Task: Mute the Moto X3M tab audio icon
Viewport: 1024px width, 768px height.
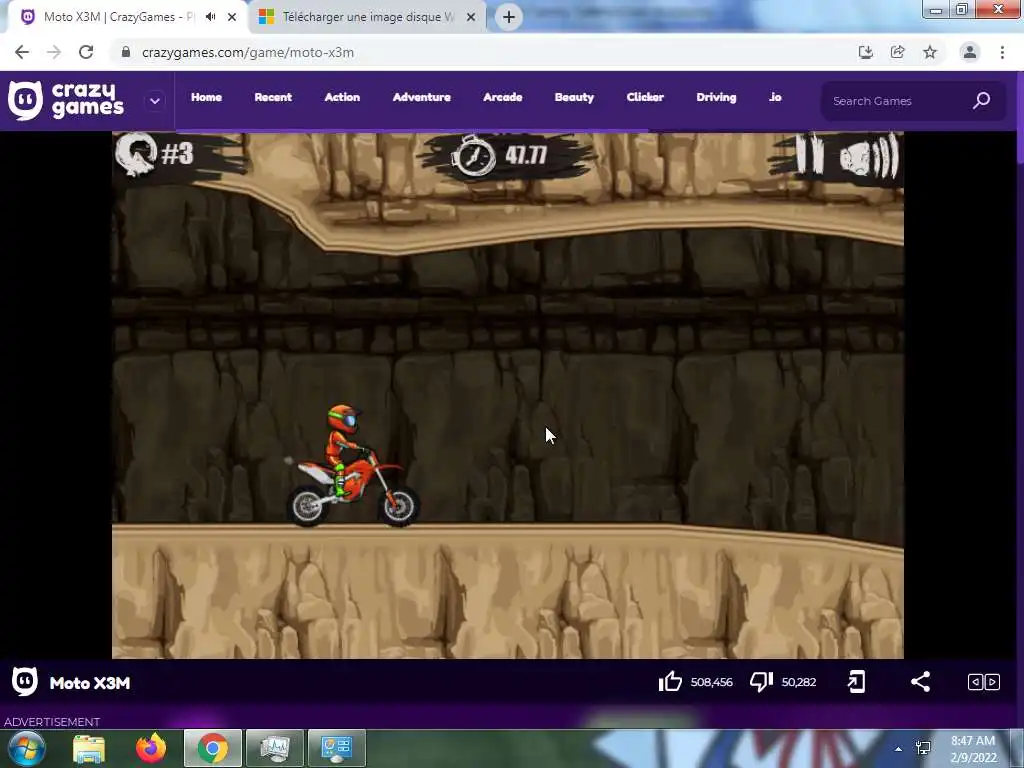Action: pyautogui.click(x=210, y=17)
